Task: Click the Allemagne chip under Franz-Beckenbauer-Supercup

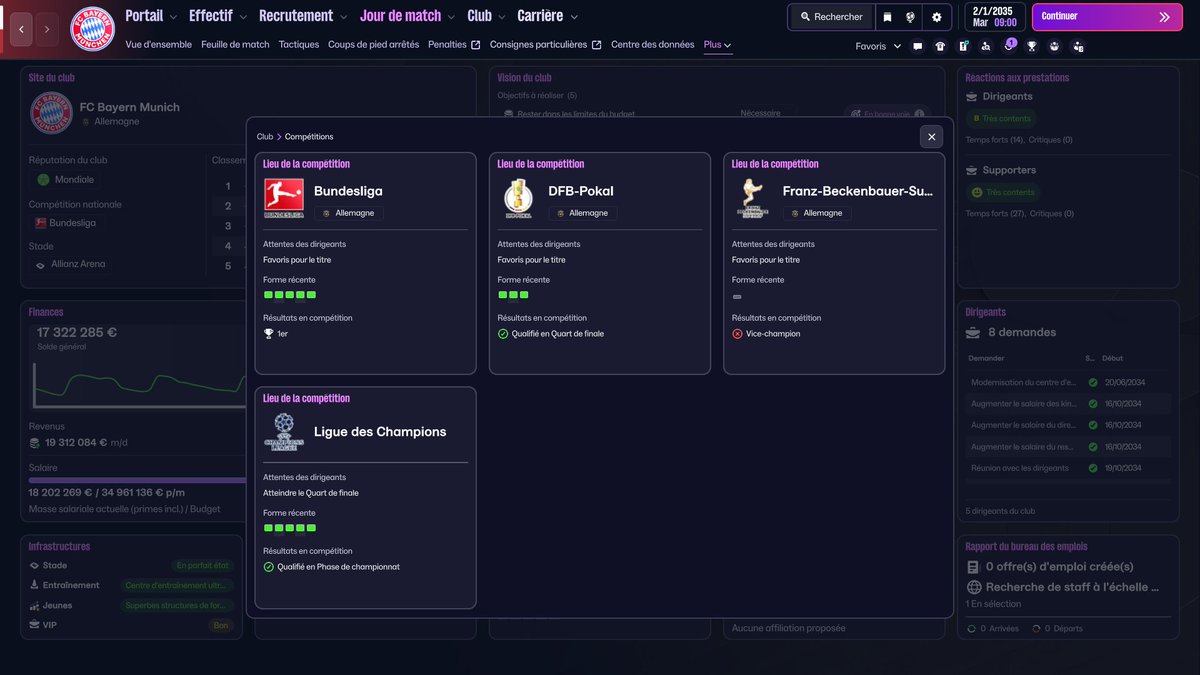Action: point(817,213)
